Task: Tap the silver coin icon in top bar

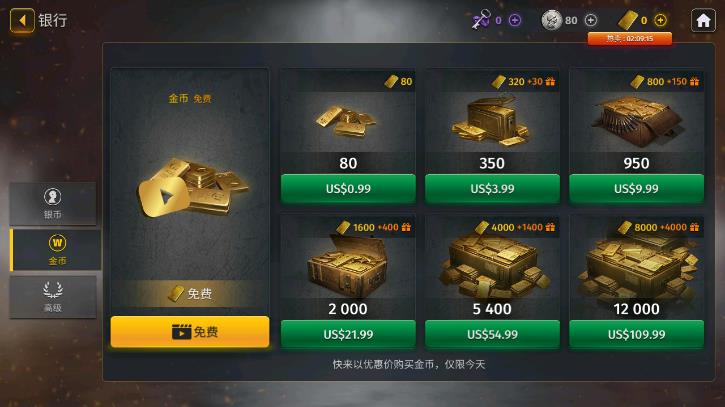Action: 551,20
